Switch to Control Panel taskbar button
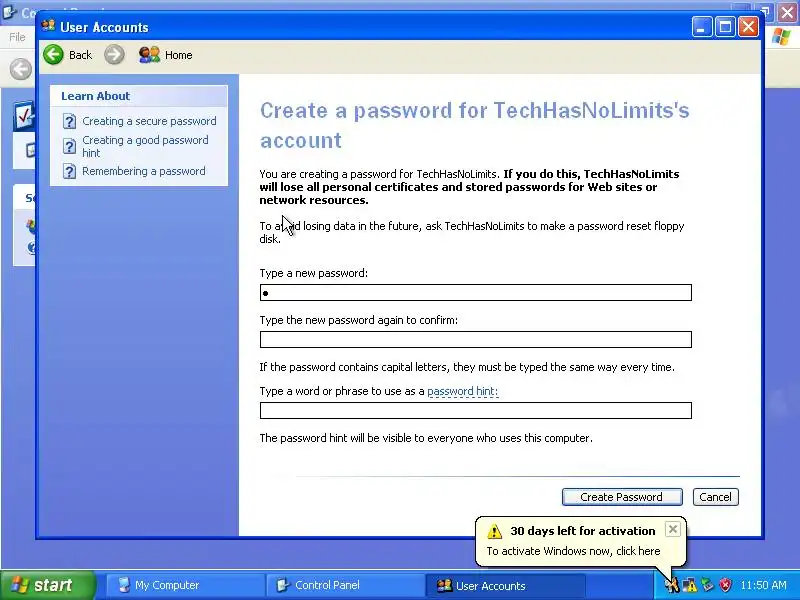Image resolution: width=800 pixels, height=600 pixels. [345, 585]
